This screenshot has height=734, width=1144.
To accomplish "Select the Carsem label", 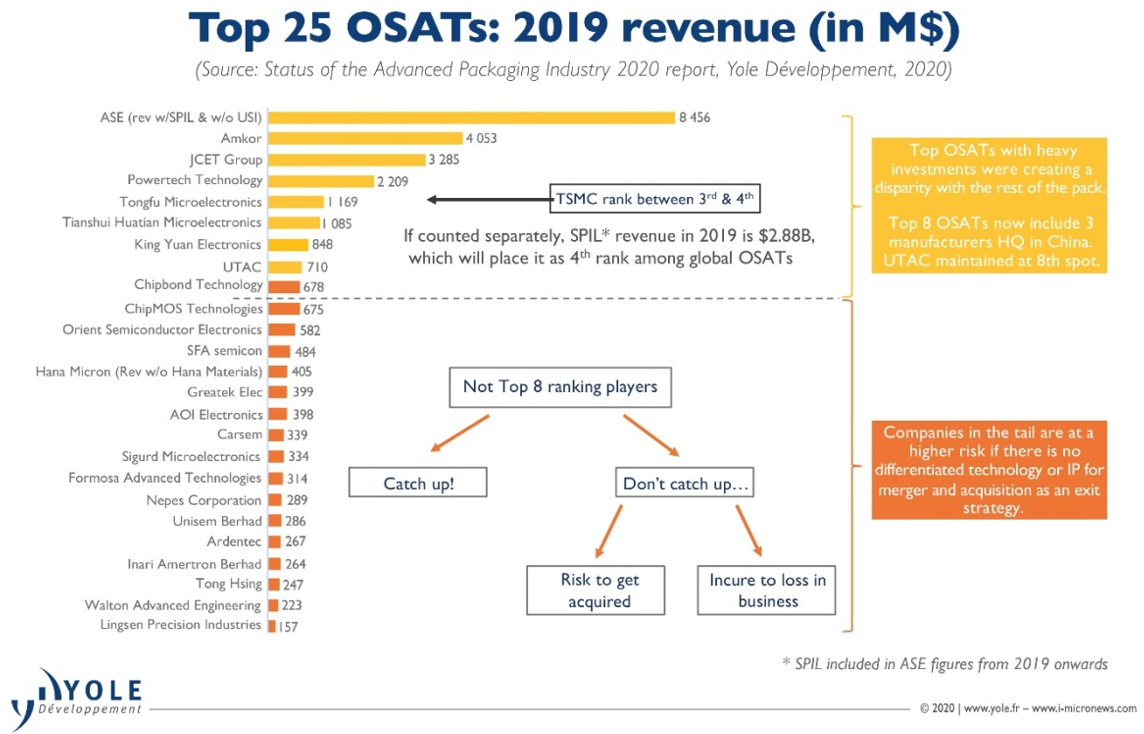I will tap(239, 435).
